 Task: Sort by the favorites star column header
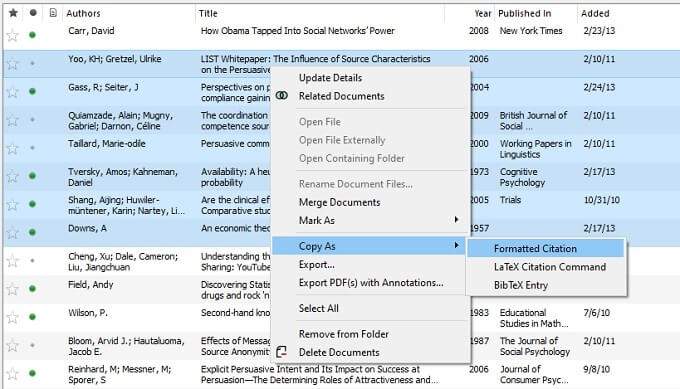click(x=13, y=13)
